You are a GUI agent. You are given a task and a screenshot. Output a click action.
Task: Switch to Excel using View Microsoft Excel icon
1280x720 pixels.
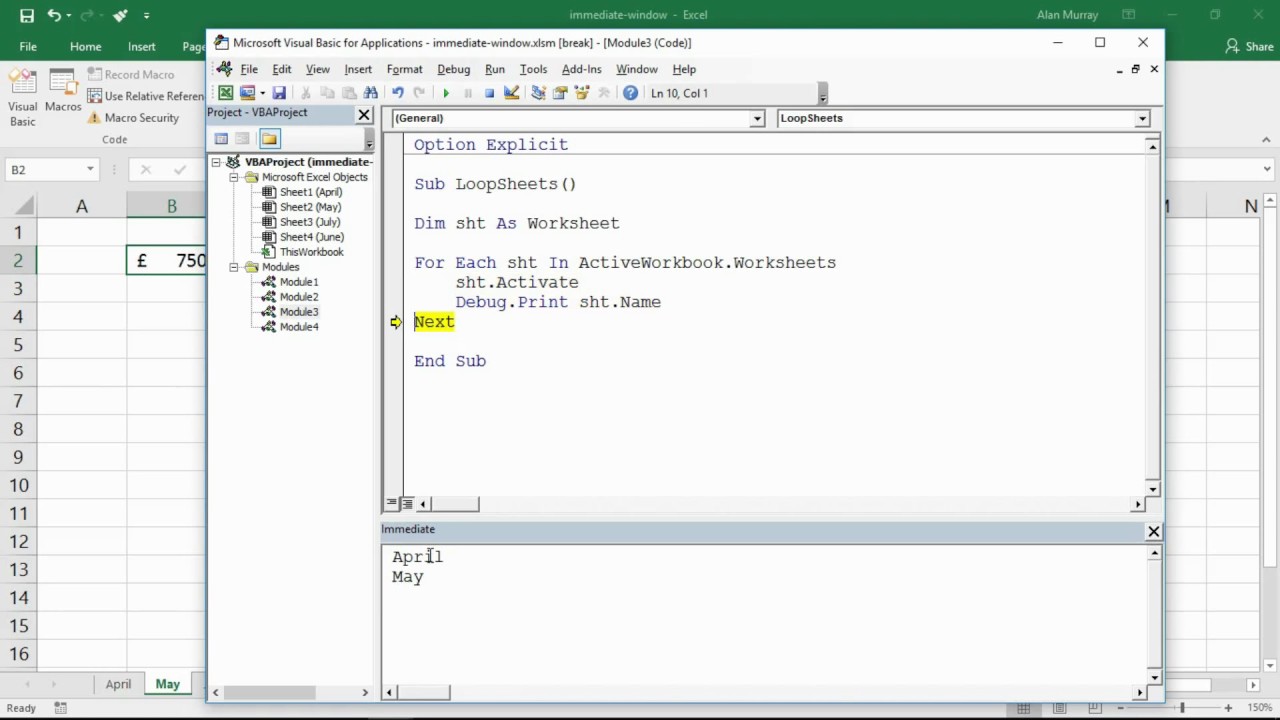(x=226, y=93)
